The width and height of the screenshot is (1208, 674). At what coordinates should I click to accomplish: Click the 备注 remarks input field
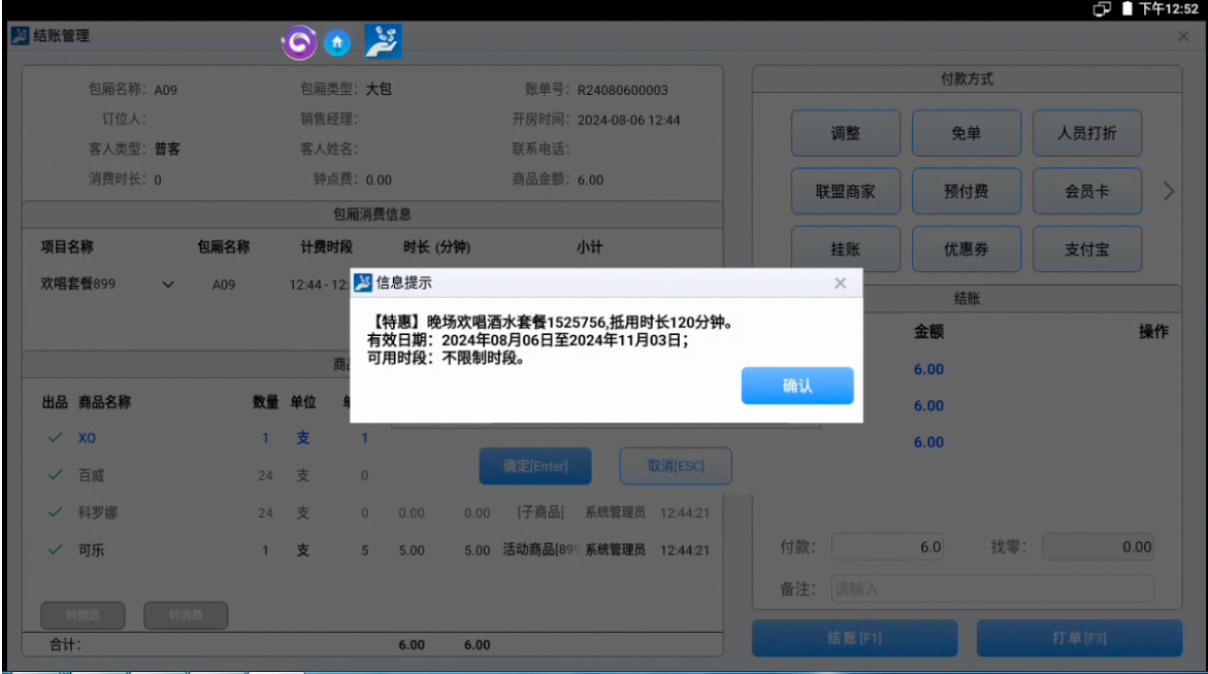pos(992,589)
